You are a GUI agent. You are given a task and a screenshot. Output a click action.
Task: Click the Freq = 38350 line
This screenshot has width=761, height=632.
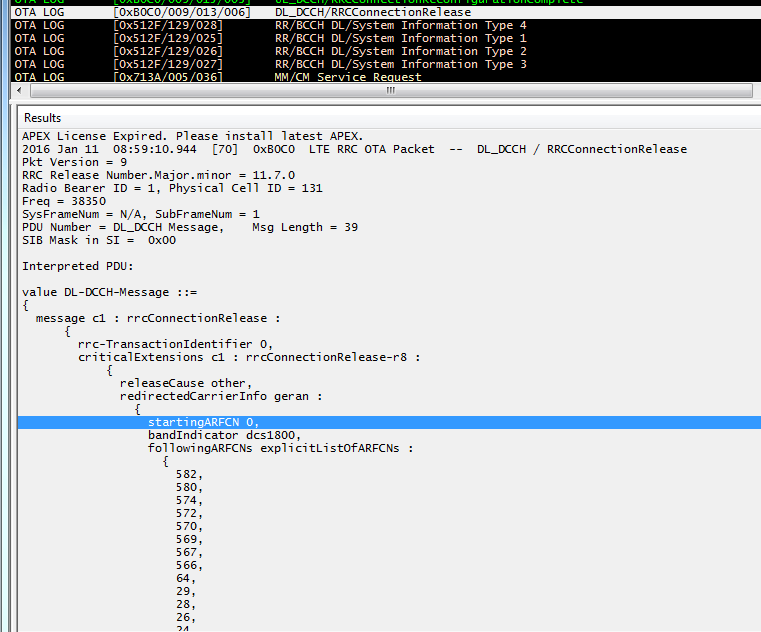coord(64,201)
